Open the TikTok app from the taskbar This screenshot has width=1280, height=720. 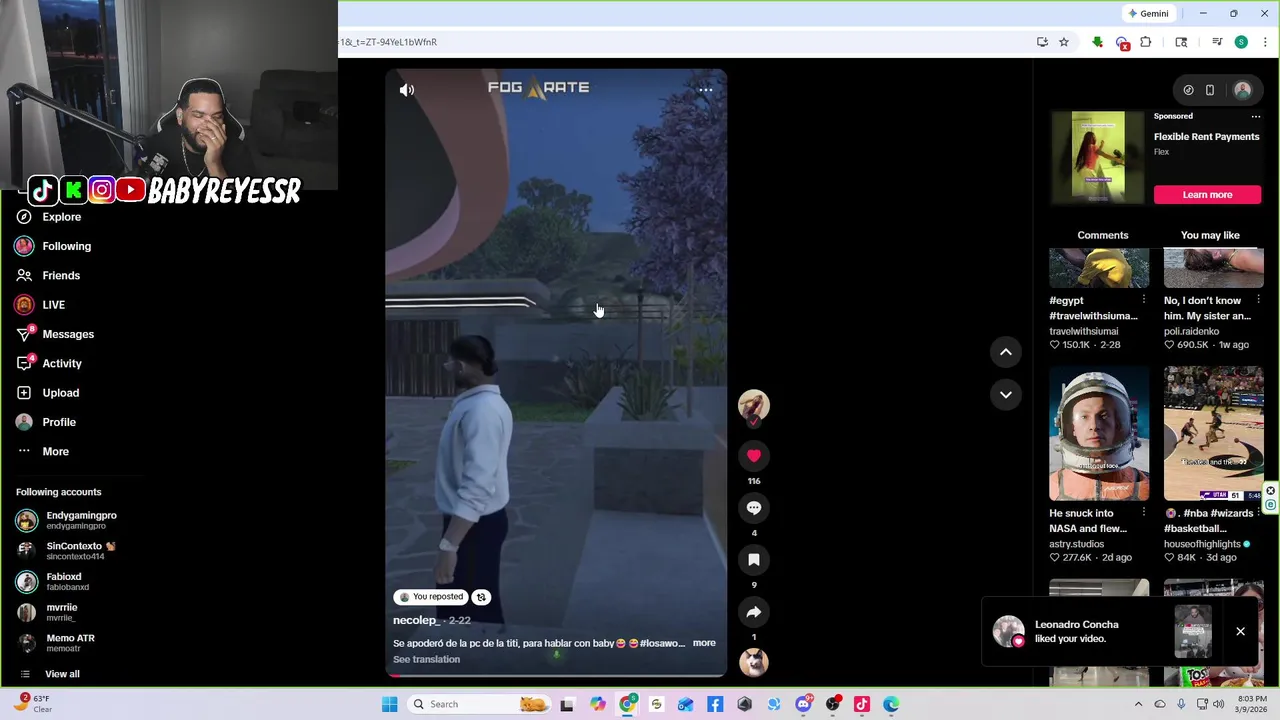point(862,704)
